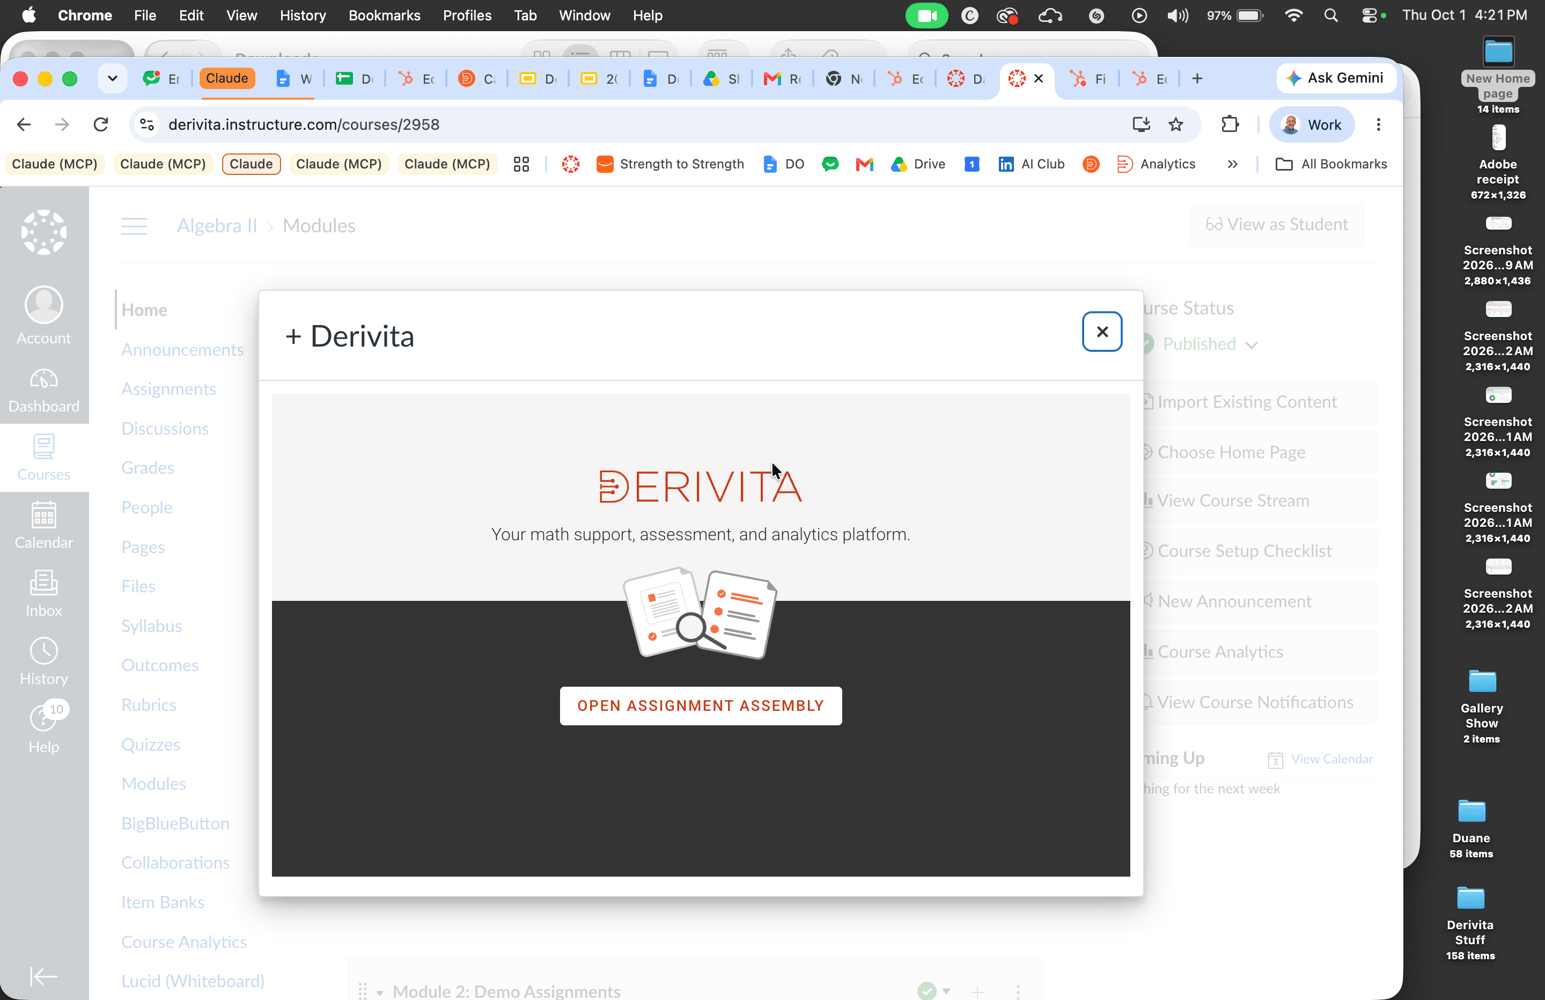The image size is (1545, 1000).
Task: Open the Profiles menu in menu bar
Action: tap(467, 15)
